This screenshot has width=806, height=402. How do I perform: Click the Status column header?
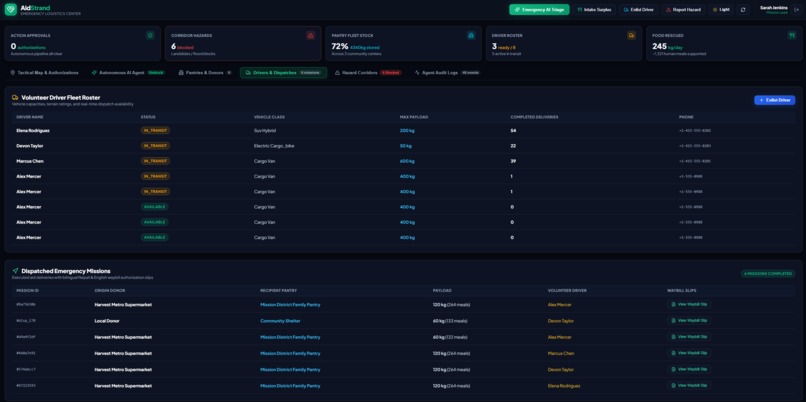coord(148,117)
